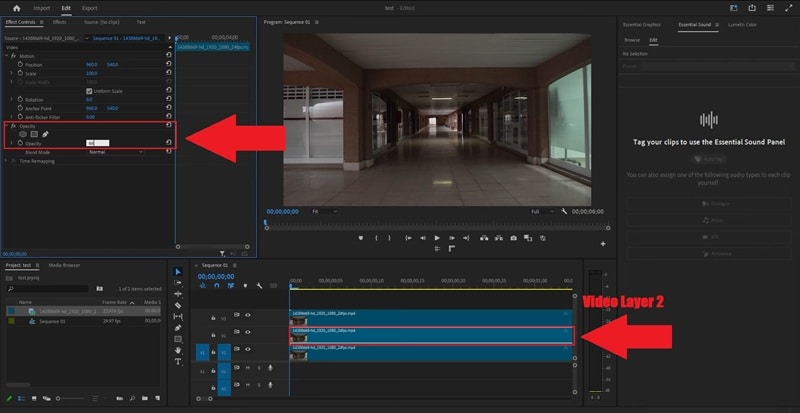Image resolution: width=800 pixels, height=413 pixels.
Task: Click Project panel thumbnail zoom slider
Action: tap(70, 398)
